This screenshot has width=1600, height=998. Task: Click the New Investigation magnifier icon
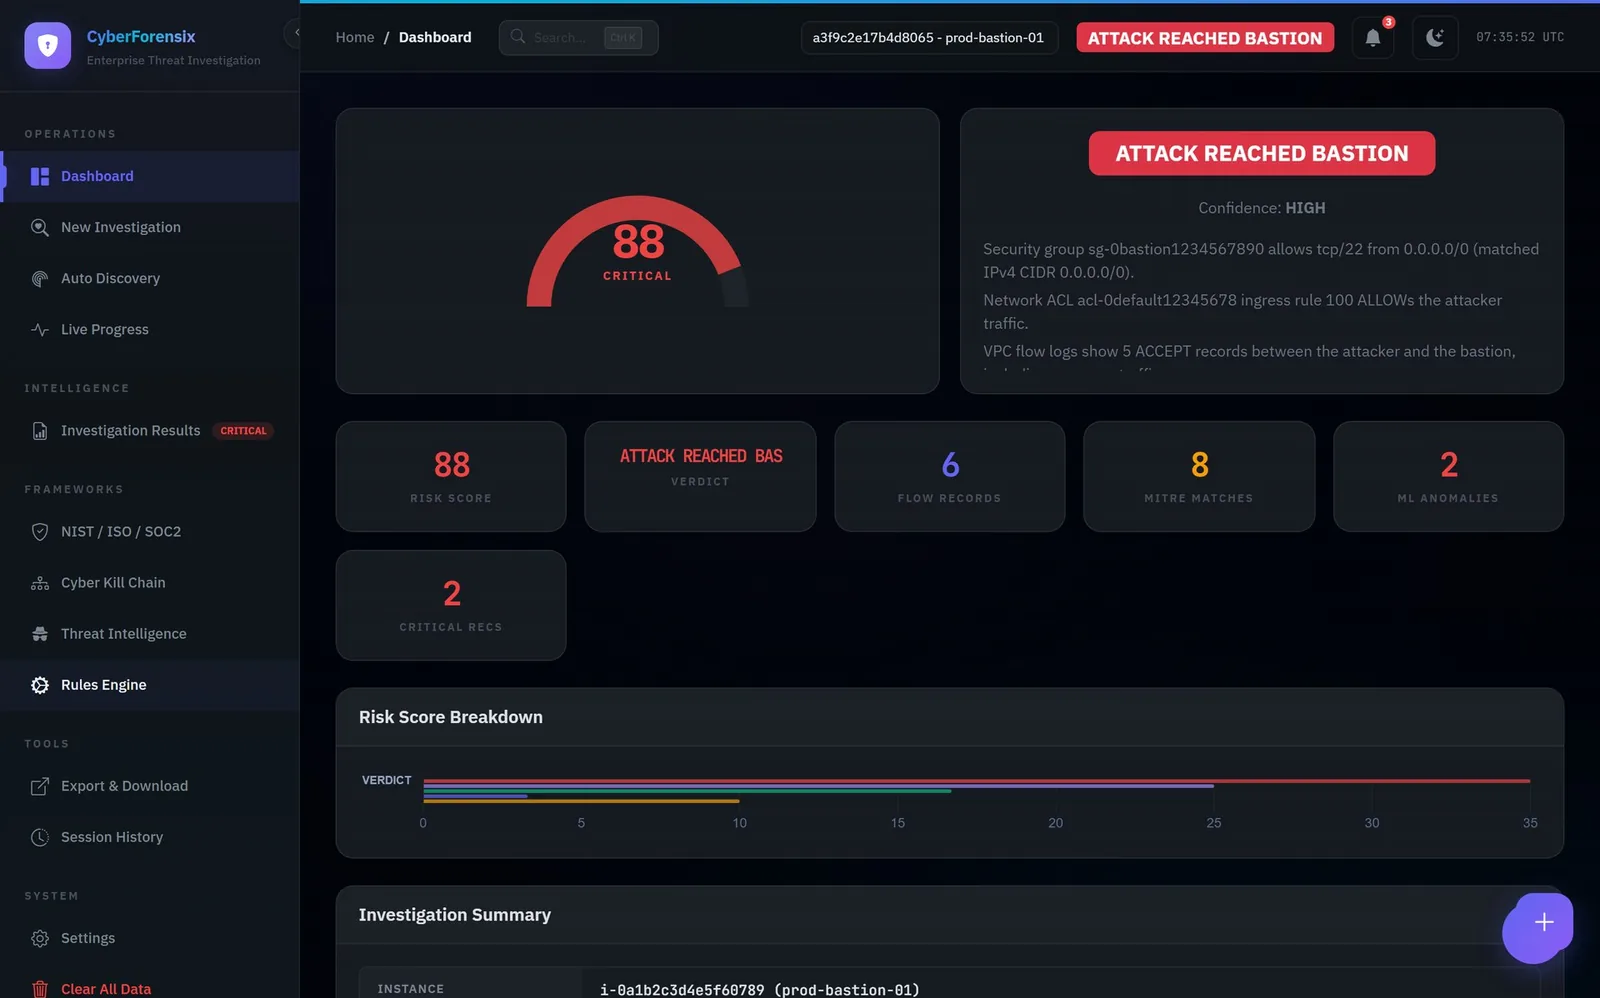40,227
